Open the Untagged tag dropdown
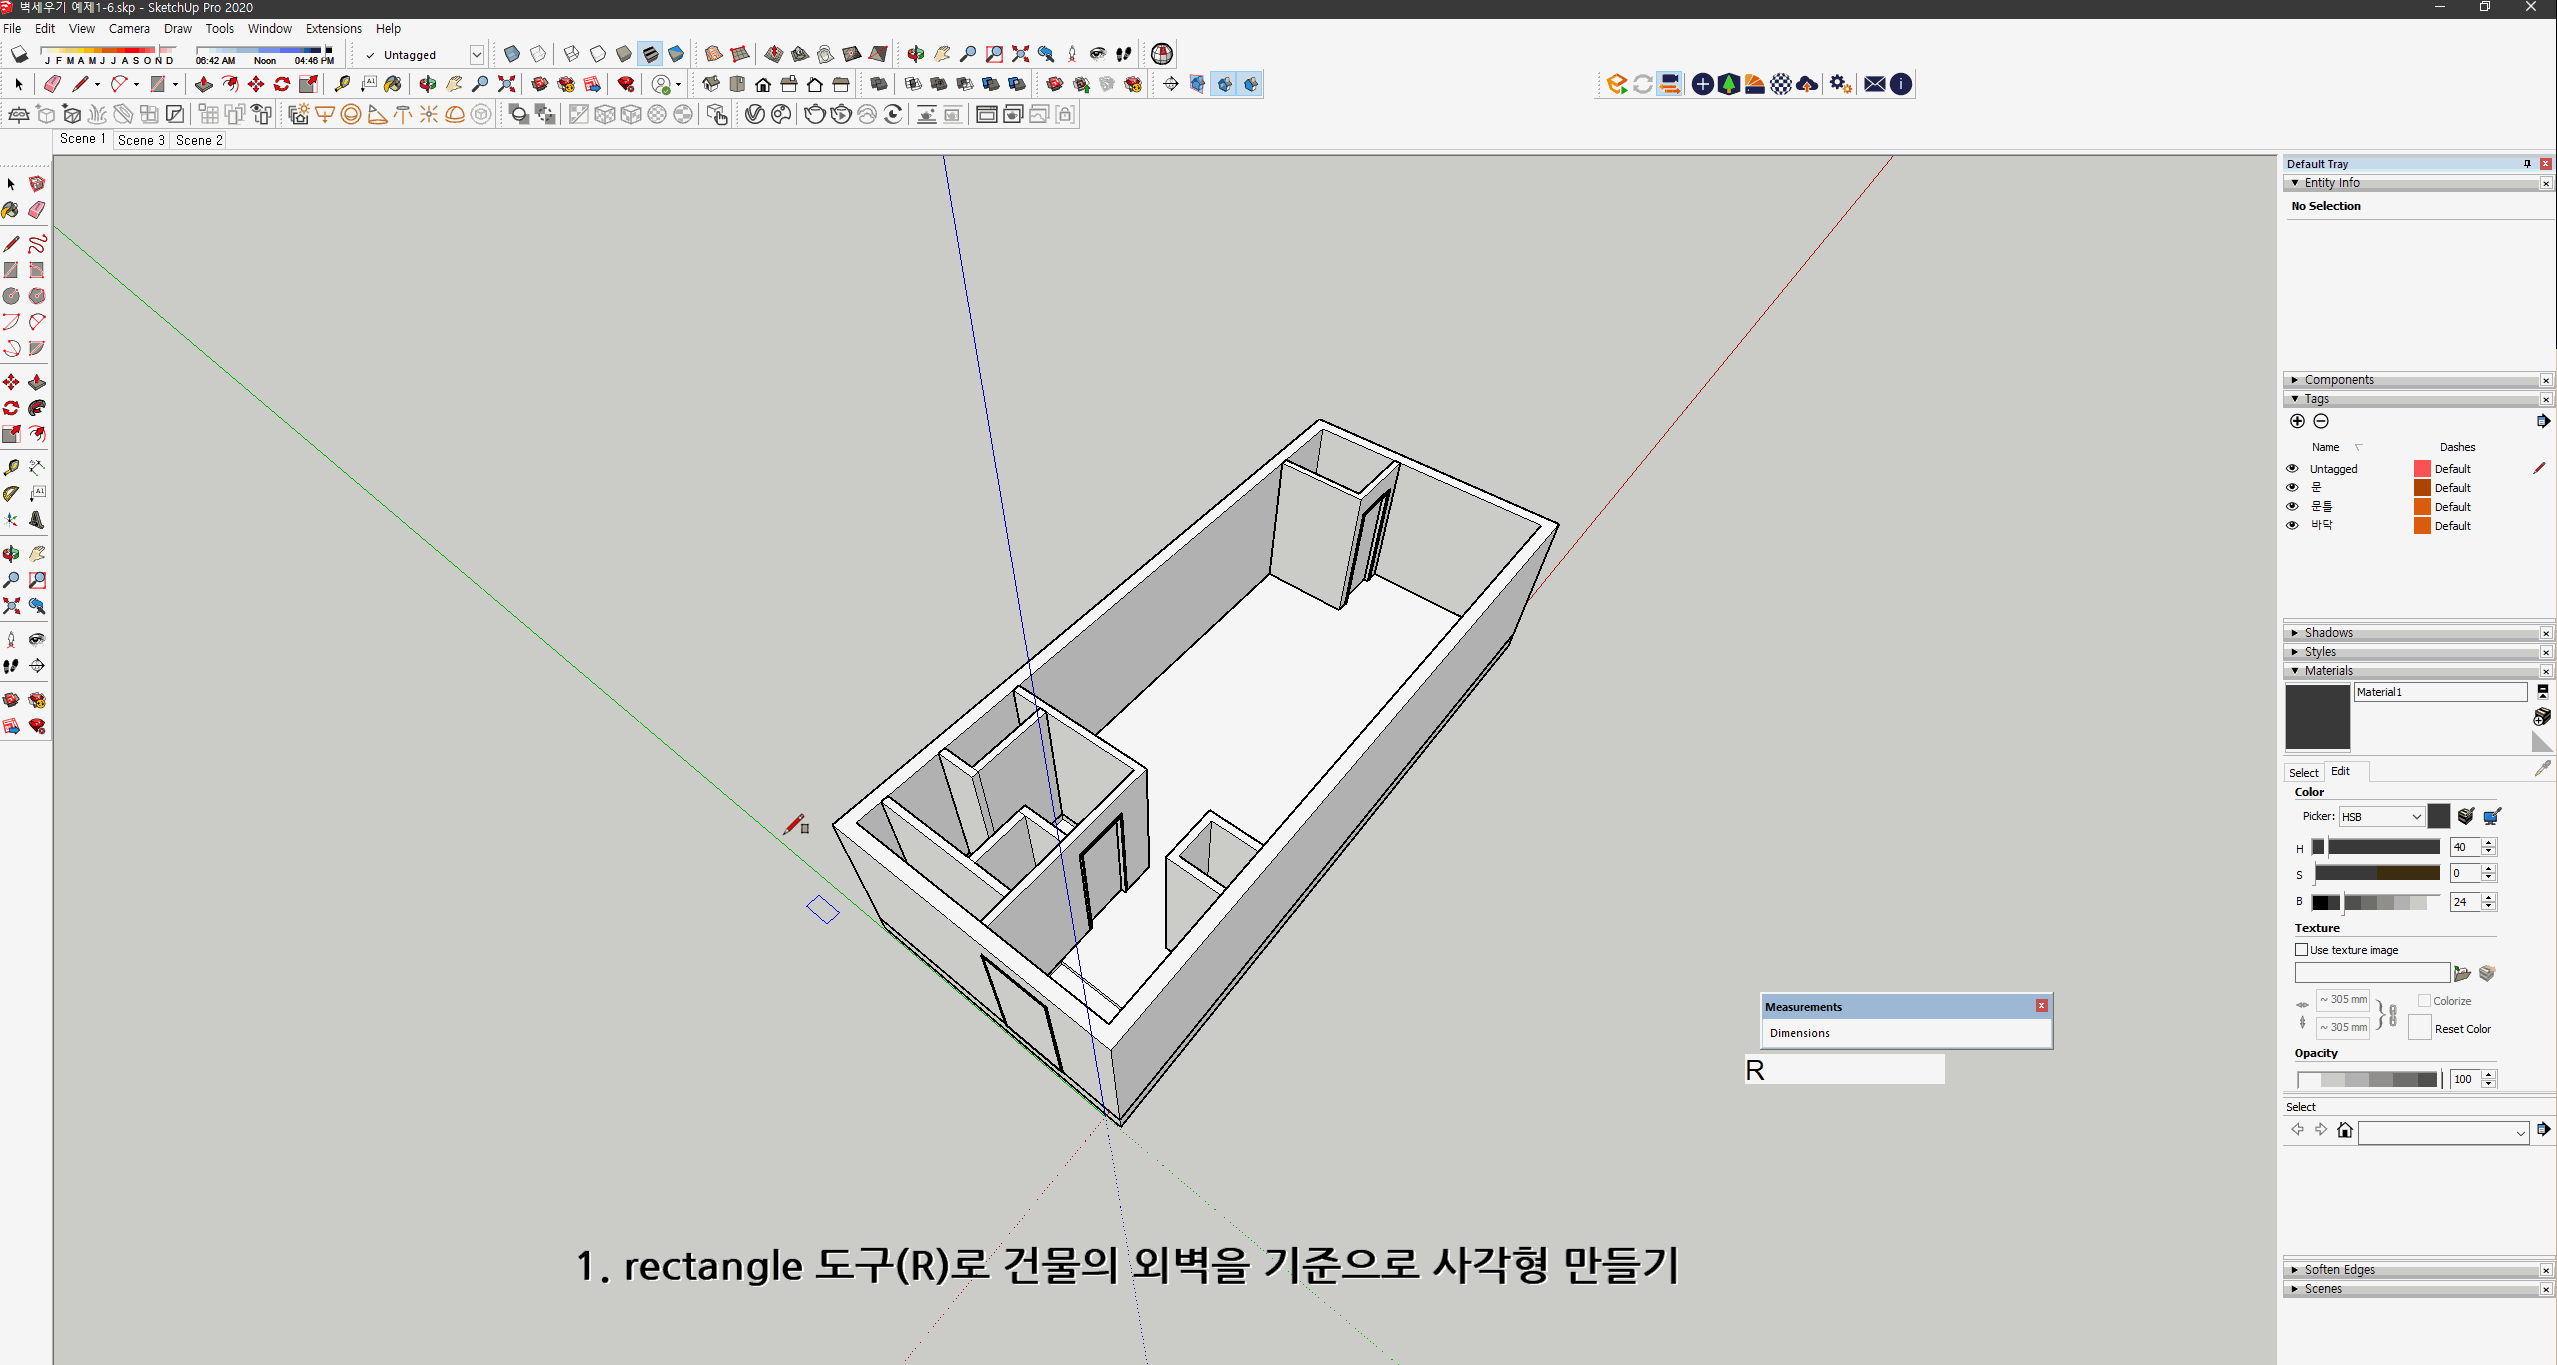The height and width of the screenshot is (1365, 2557). pos(477,55)
